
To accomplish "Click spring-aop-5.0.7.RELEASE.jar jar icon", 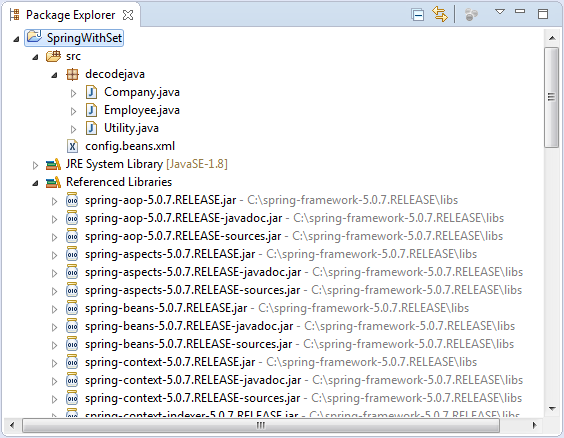I will [72, 200].
